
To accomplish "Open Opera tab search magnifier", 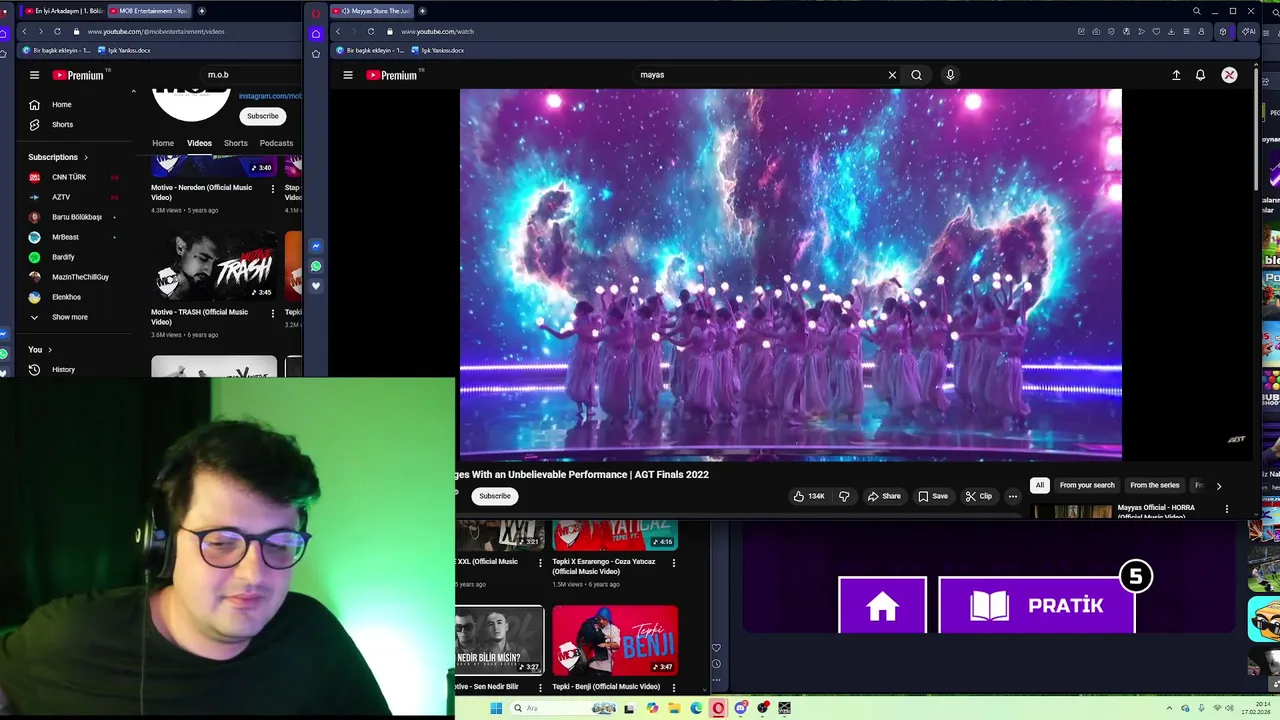I will (1196, 11).
